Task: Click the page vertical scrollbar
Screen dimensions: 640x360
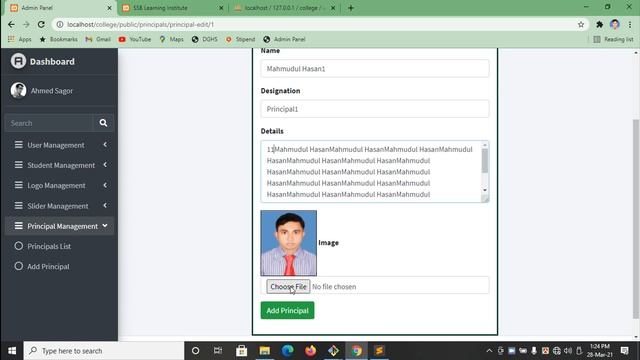Action: 636,218
